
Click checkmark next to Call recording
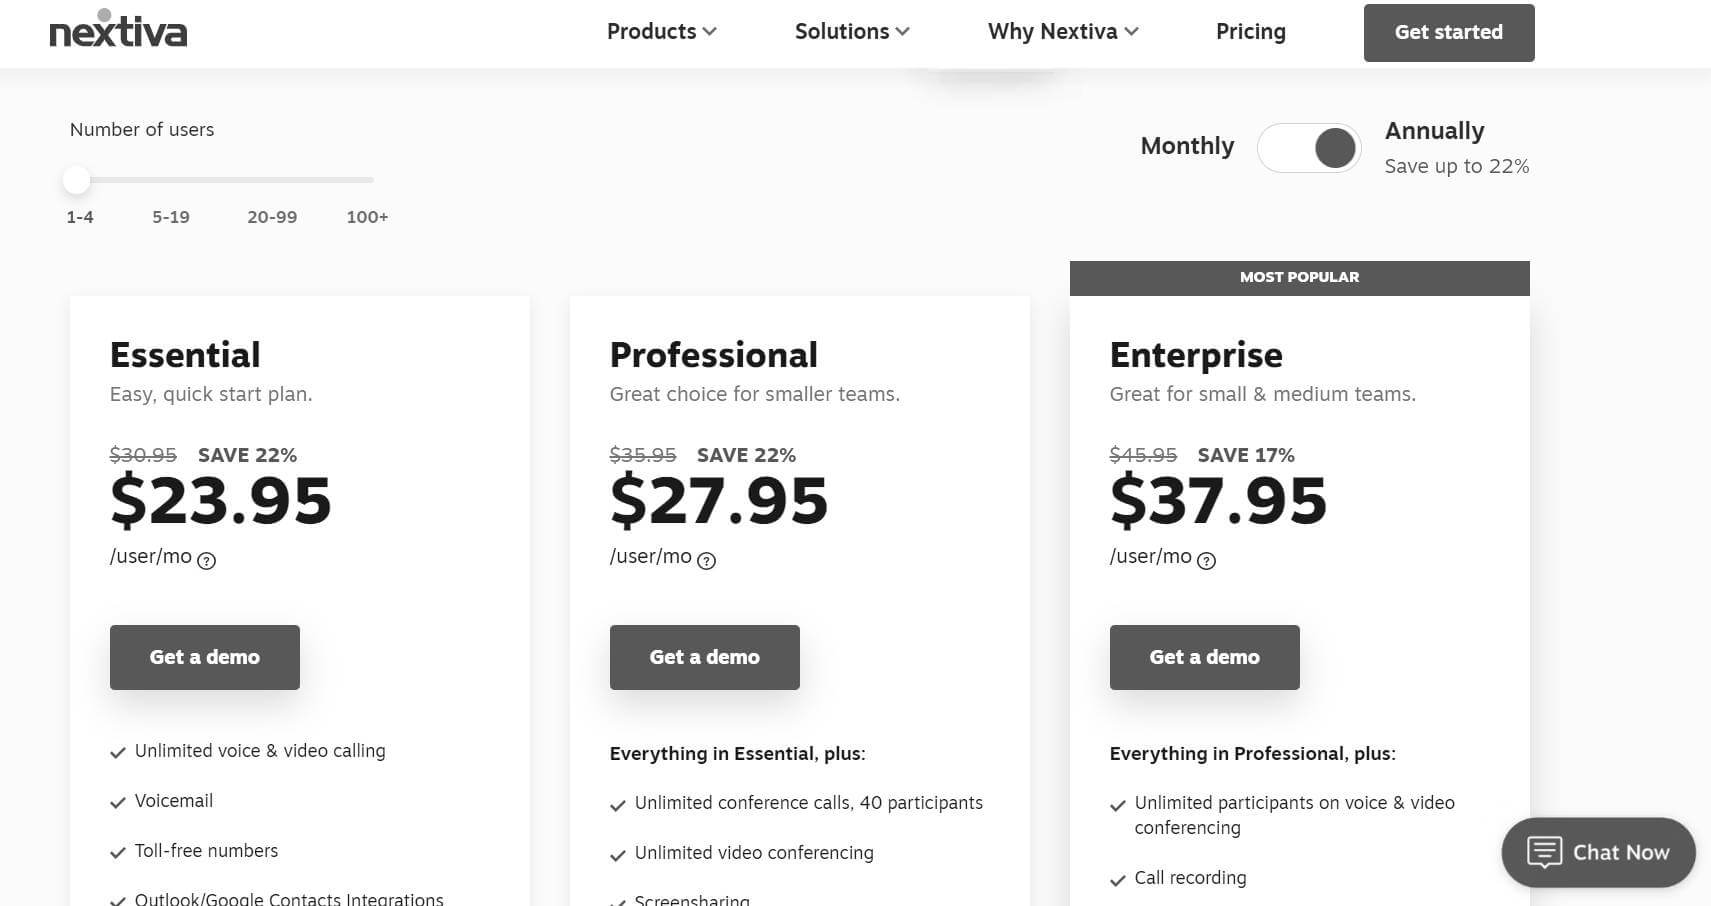(x=1118, y=880)
